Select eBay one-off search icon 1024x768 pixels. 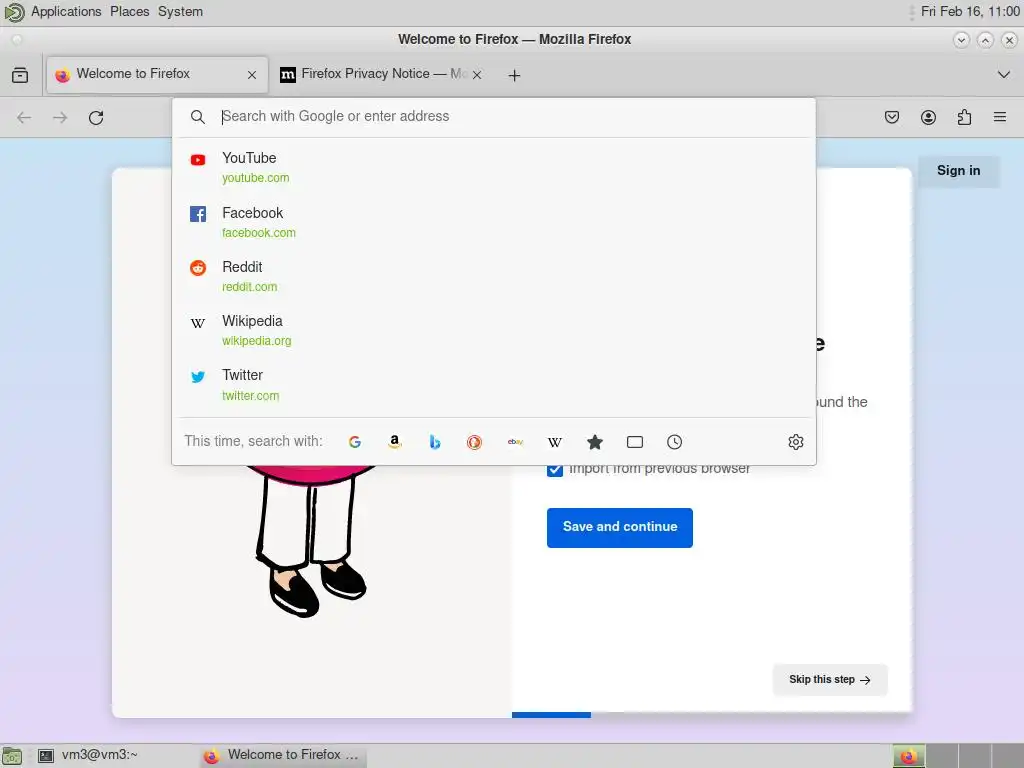tap(515, 442)
